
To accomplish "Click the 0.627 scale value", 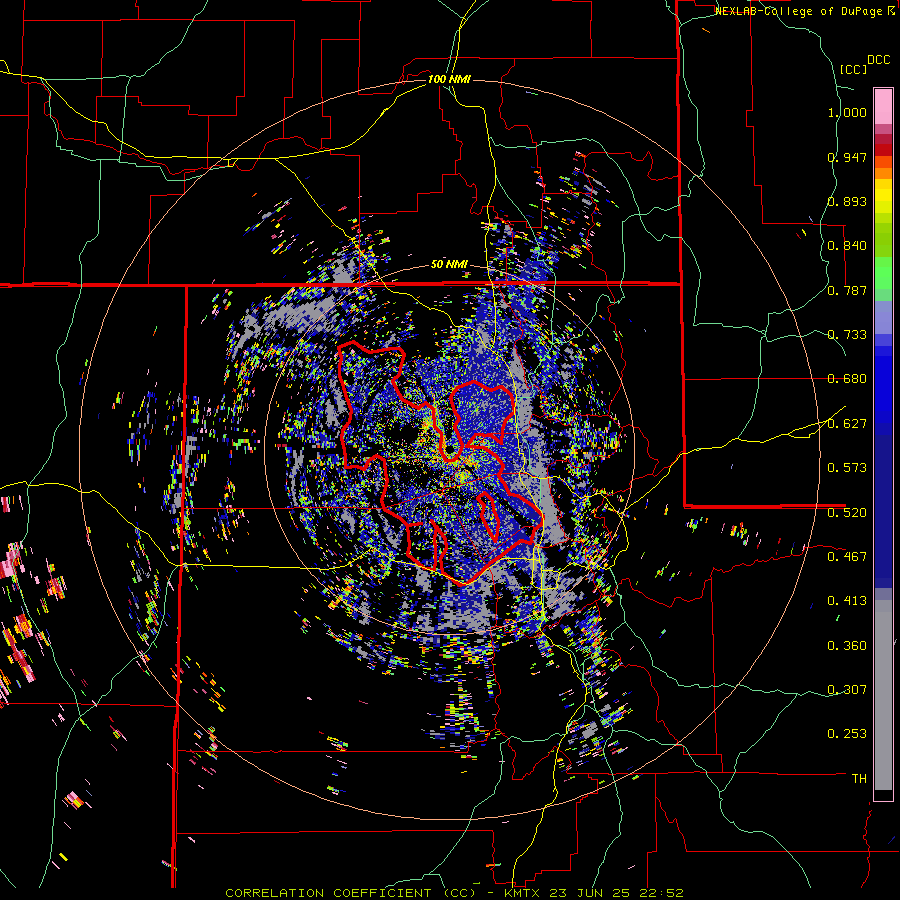I will click(847, 424).
